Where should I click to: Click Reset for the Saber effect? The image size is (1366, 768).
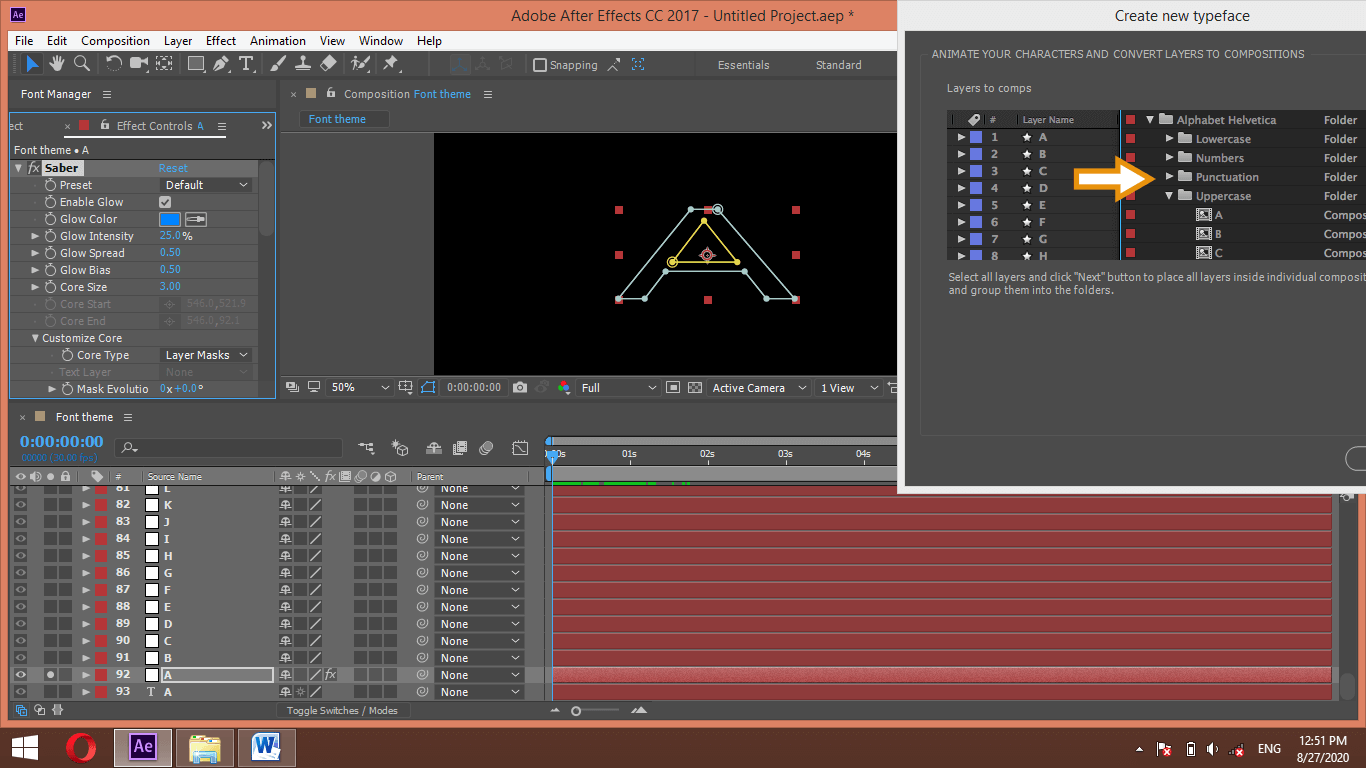[173, 168]
